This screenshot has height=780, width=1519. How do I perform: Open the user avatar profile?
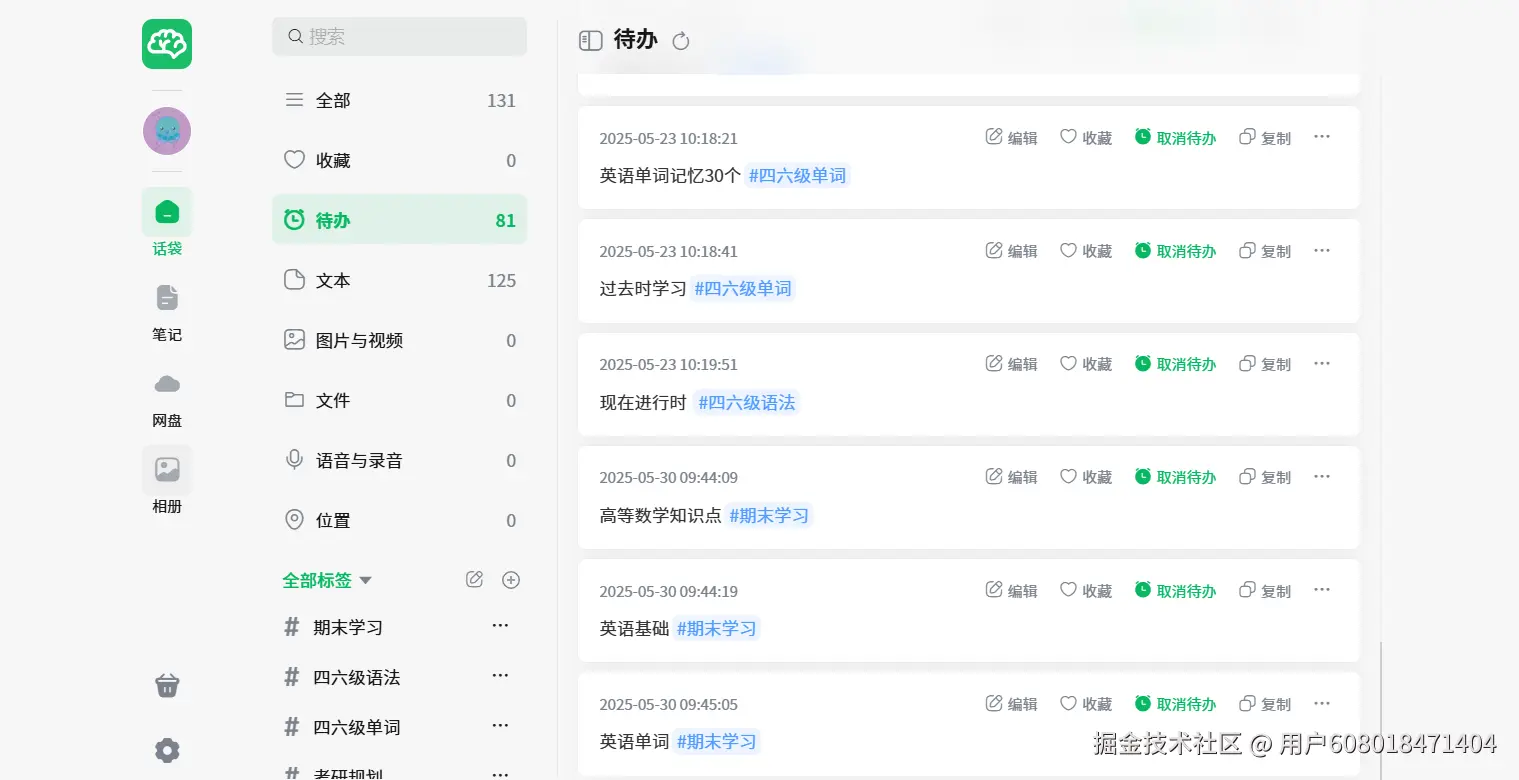click(x=167, y=131)
